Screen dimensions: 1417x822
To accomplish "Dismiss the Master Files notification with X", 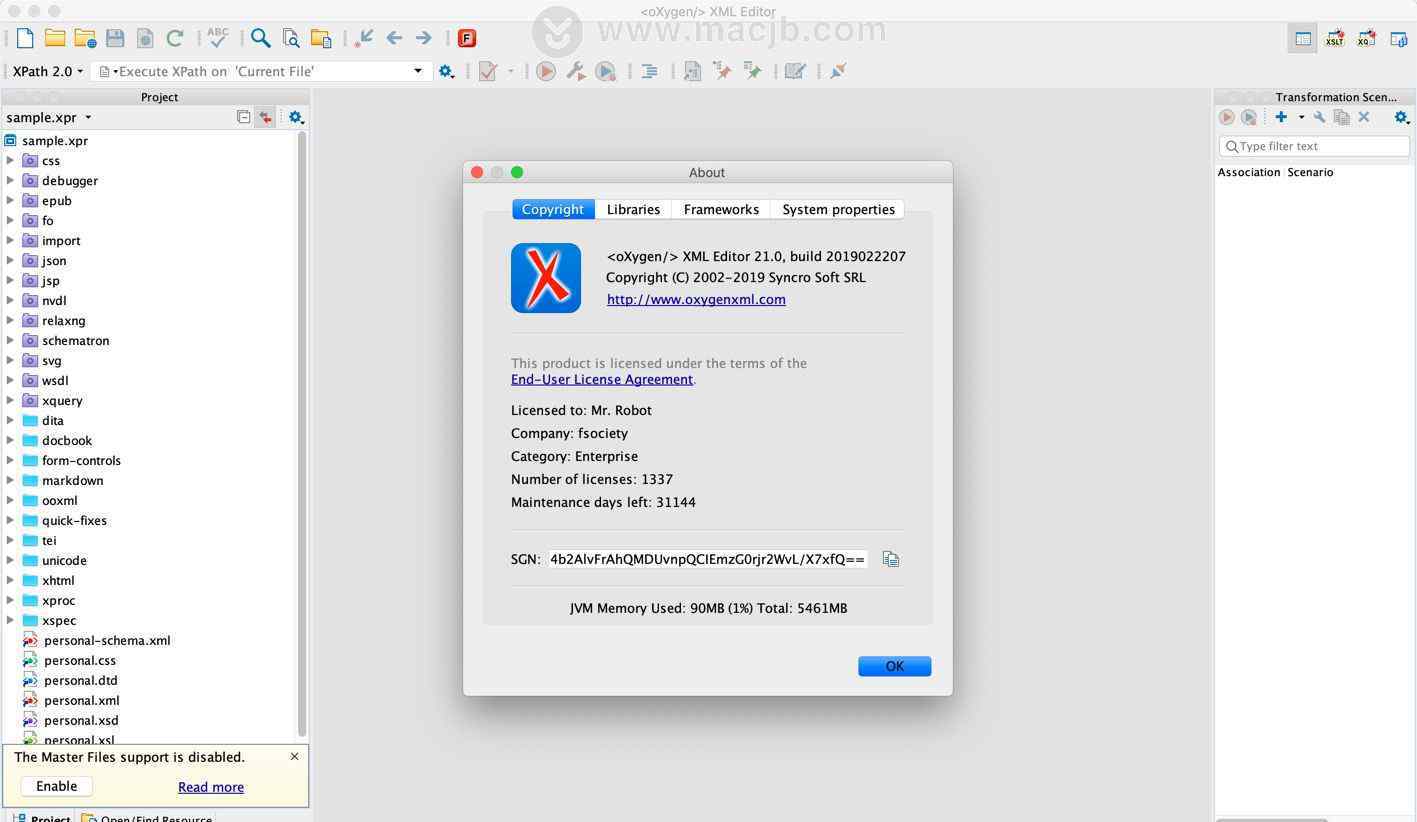I will pos(294,756).
